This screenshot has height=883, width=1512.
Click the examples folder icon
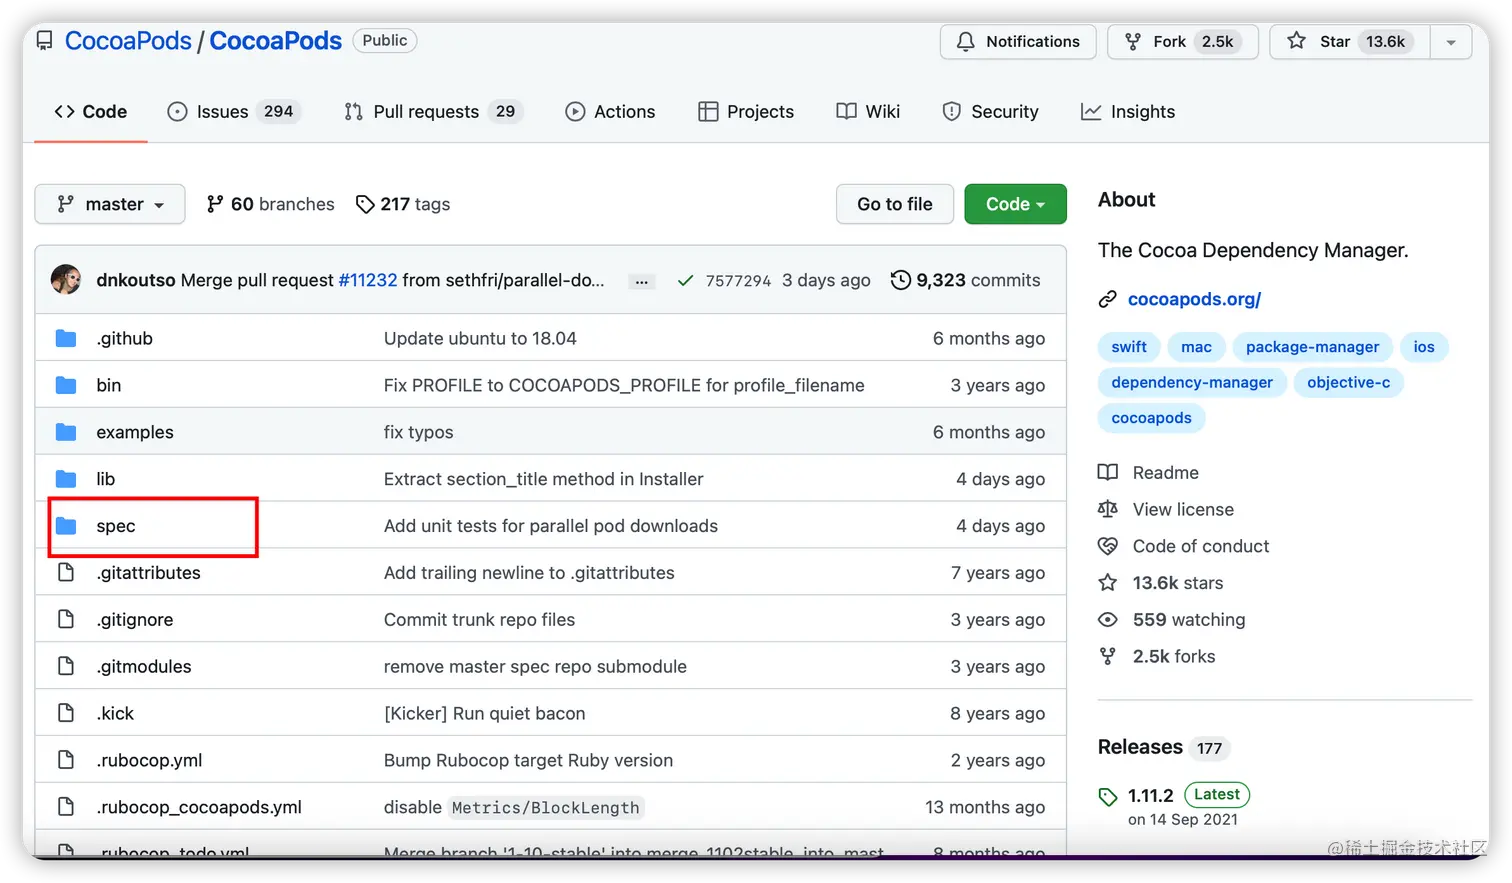pos(66,433)
